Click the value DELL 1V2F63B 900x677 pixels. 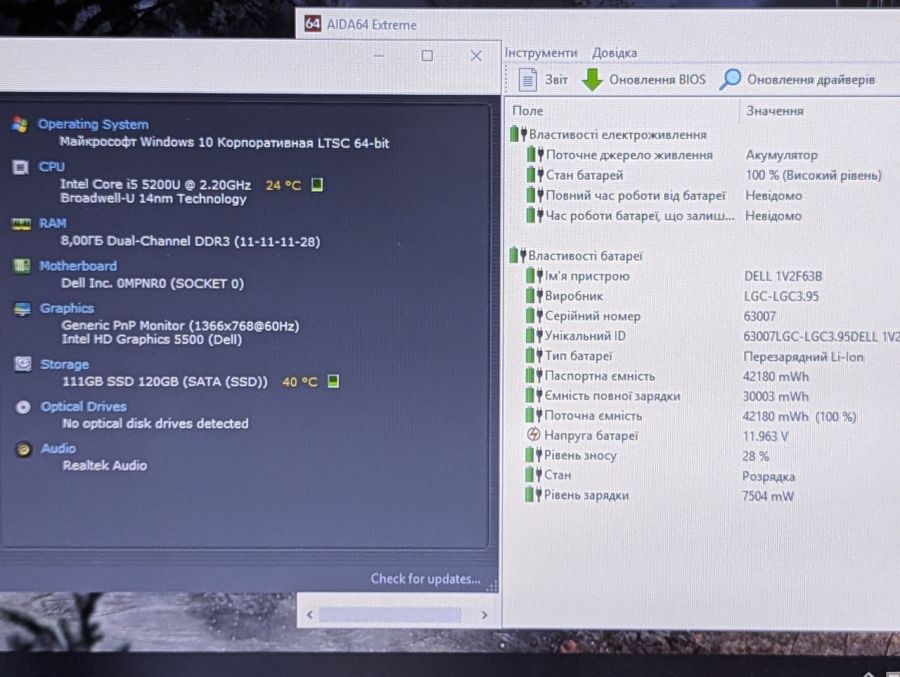783,276
